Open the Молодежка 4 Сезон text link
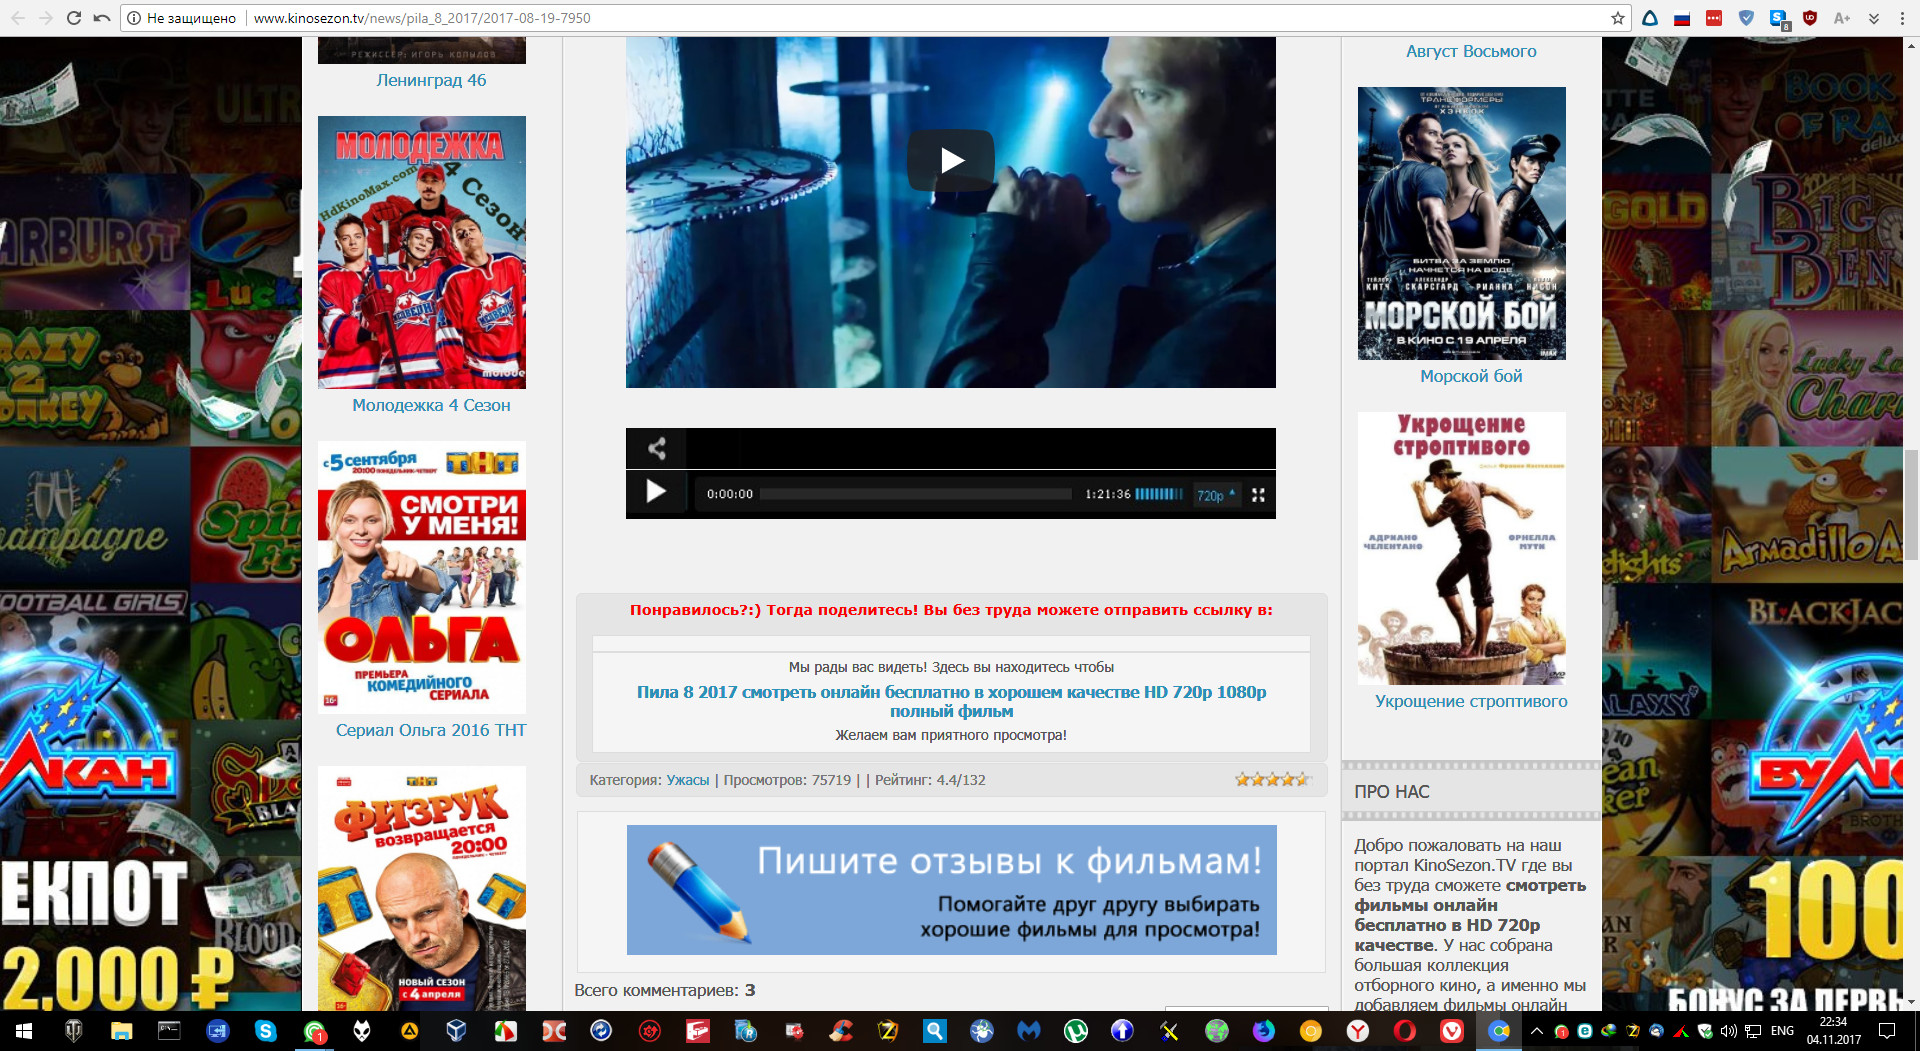The width and height of the screenshot is (1920, 1051). pos(431,405)
